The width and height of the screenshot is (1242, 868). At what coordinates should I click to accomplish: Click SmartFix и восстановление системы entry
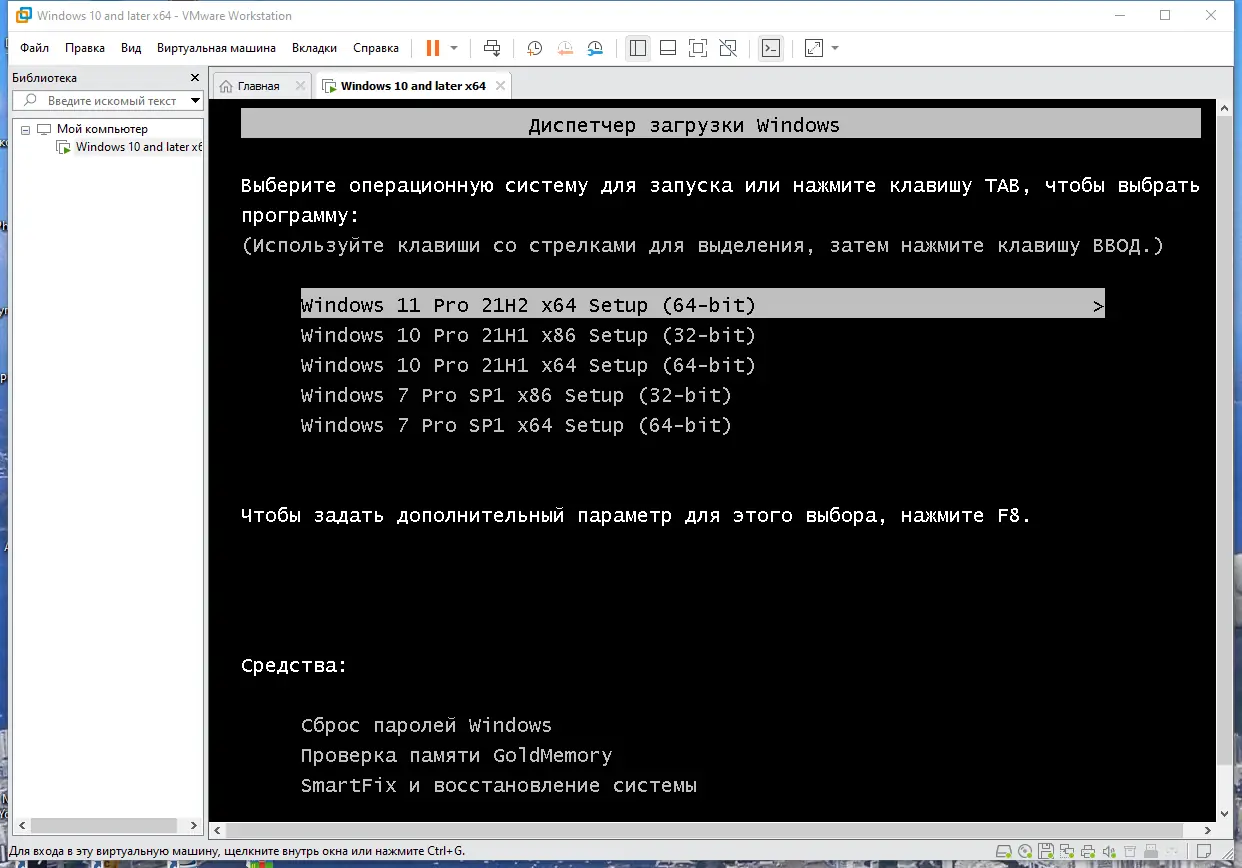tap(498, 785)
